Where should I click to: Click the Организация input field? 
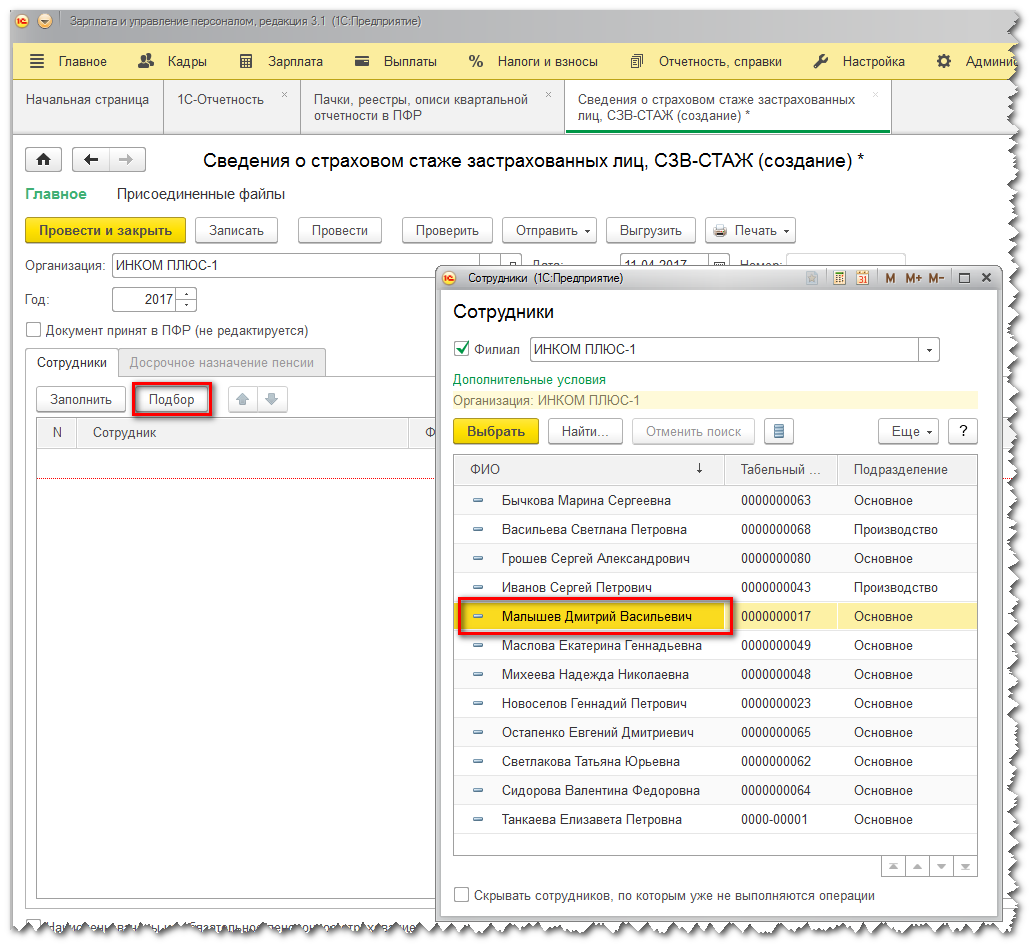point(296,266)
